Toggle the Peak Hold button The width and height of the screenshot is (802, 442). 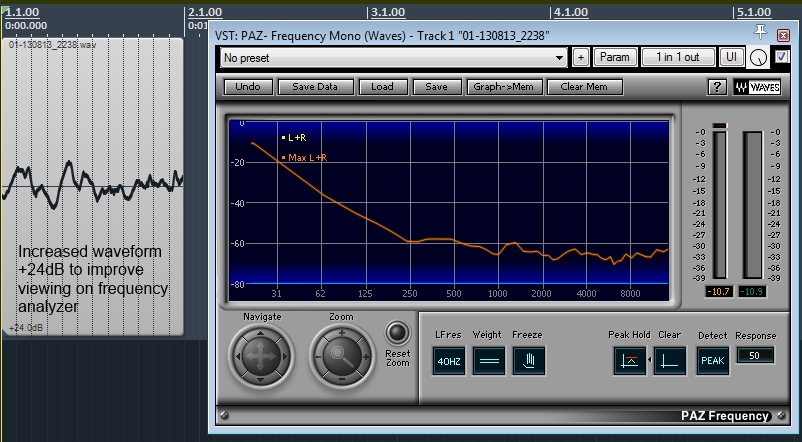[629, 361]
